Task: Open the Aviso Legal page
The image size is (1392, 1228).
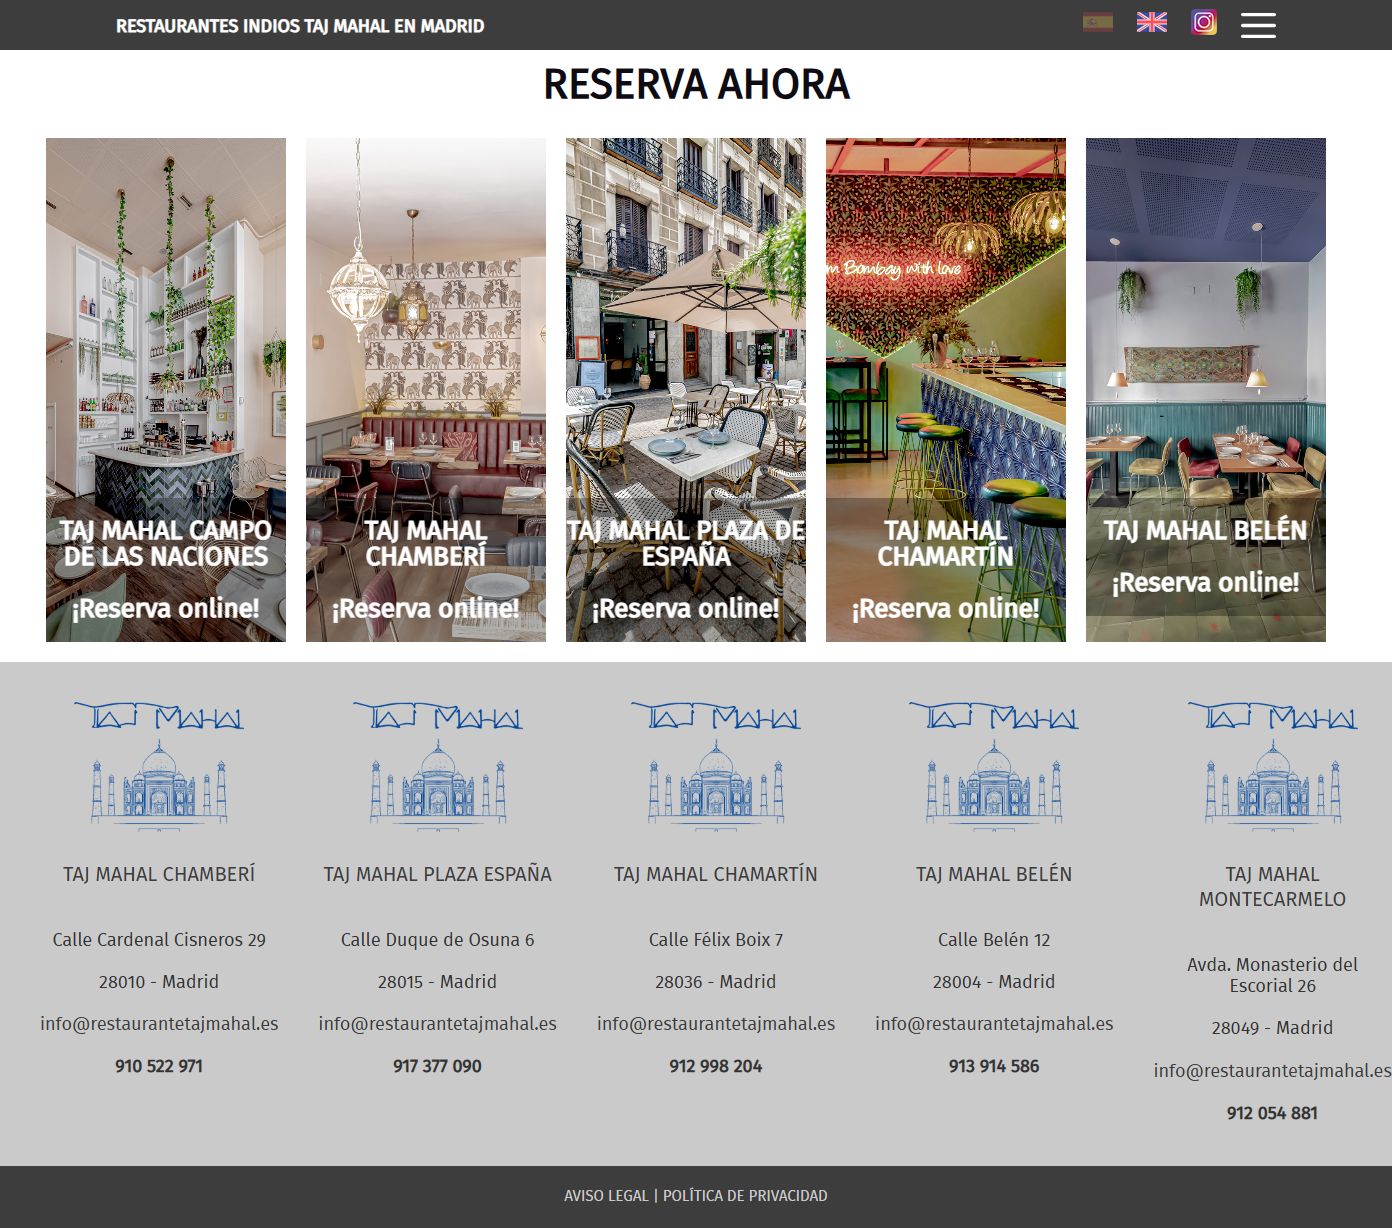Action: click(x=606, y=1196)
